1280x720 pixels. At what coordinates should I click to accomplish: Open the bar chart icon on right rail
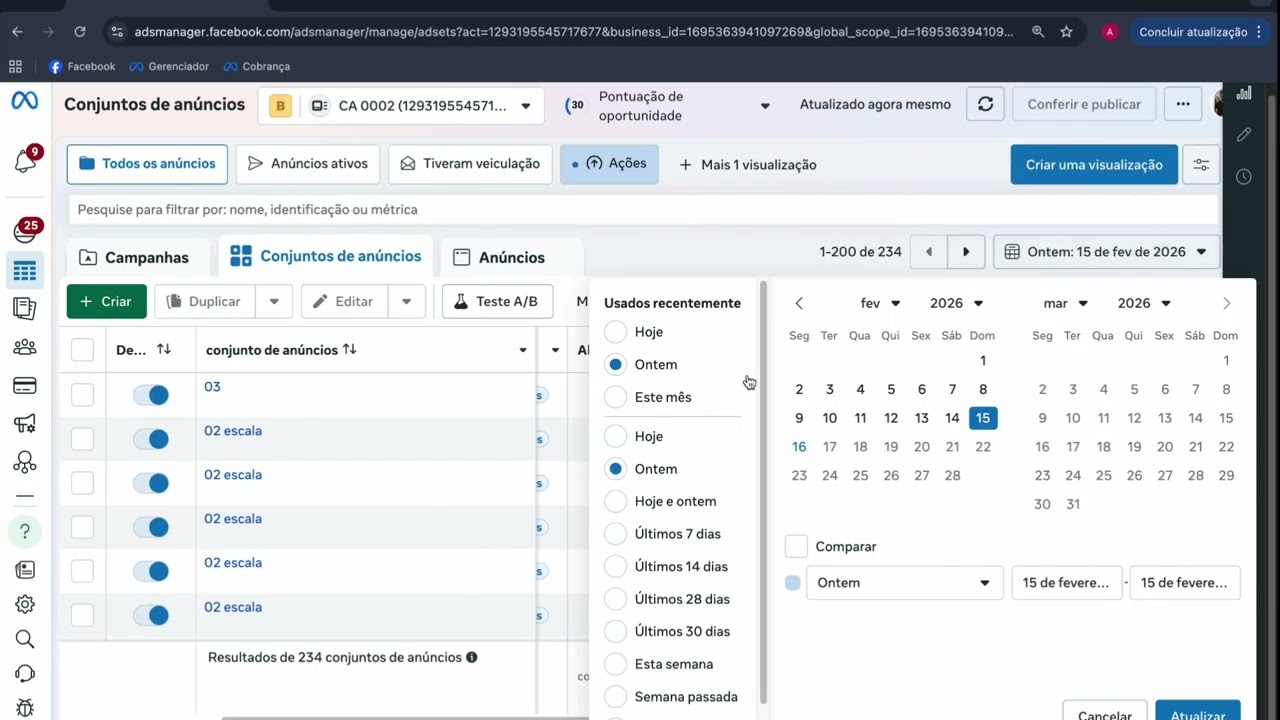1244,94
